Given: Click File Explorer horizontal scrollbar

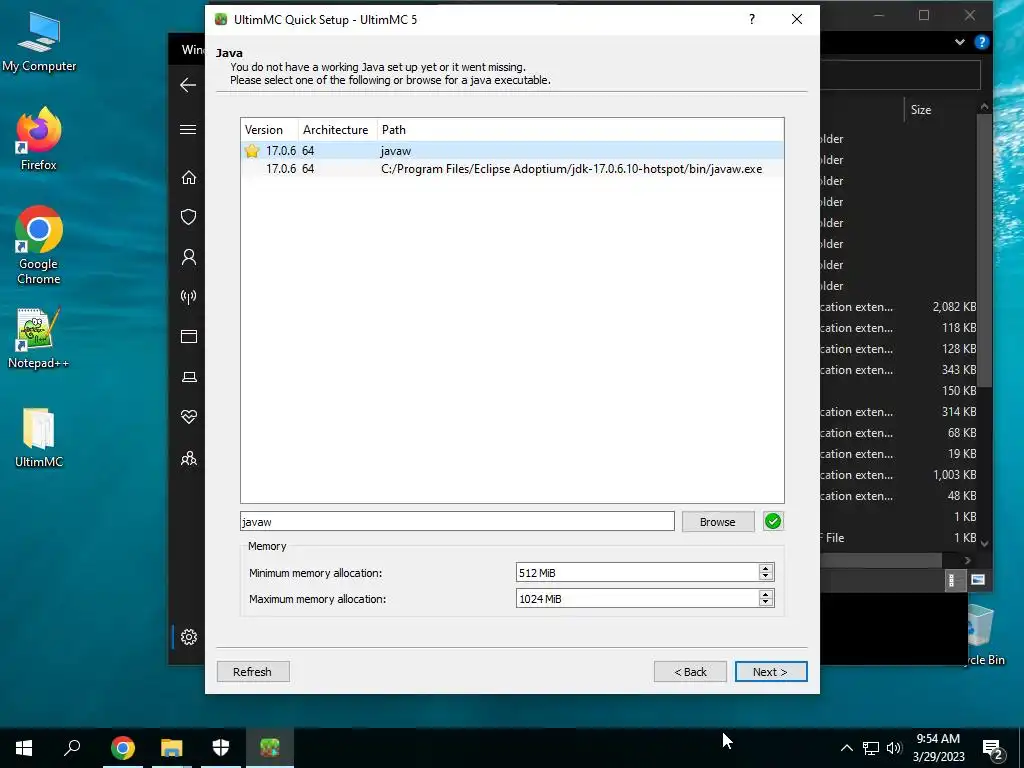Looking at the screenshot, I should point(880,560).
